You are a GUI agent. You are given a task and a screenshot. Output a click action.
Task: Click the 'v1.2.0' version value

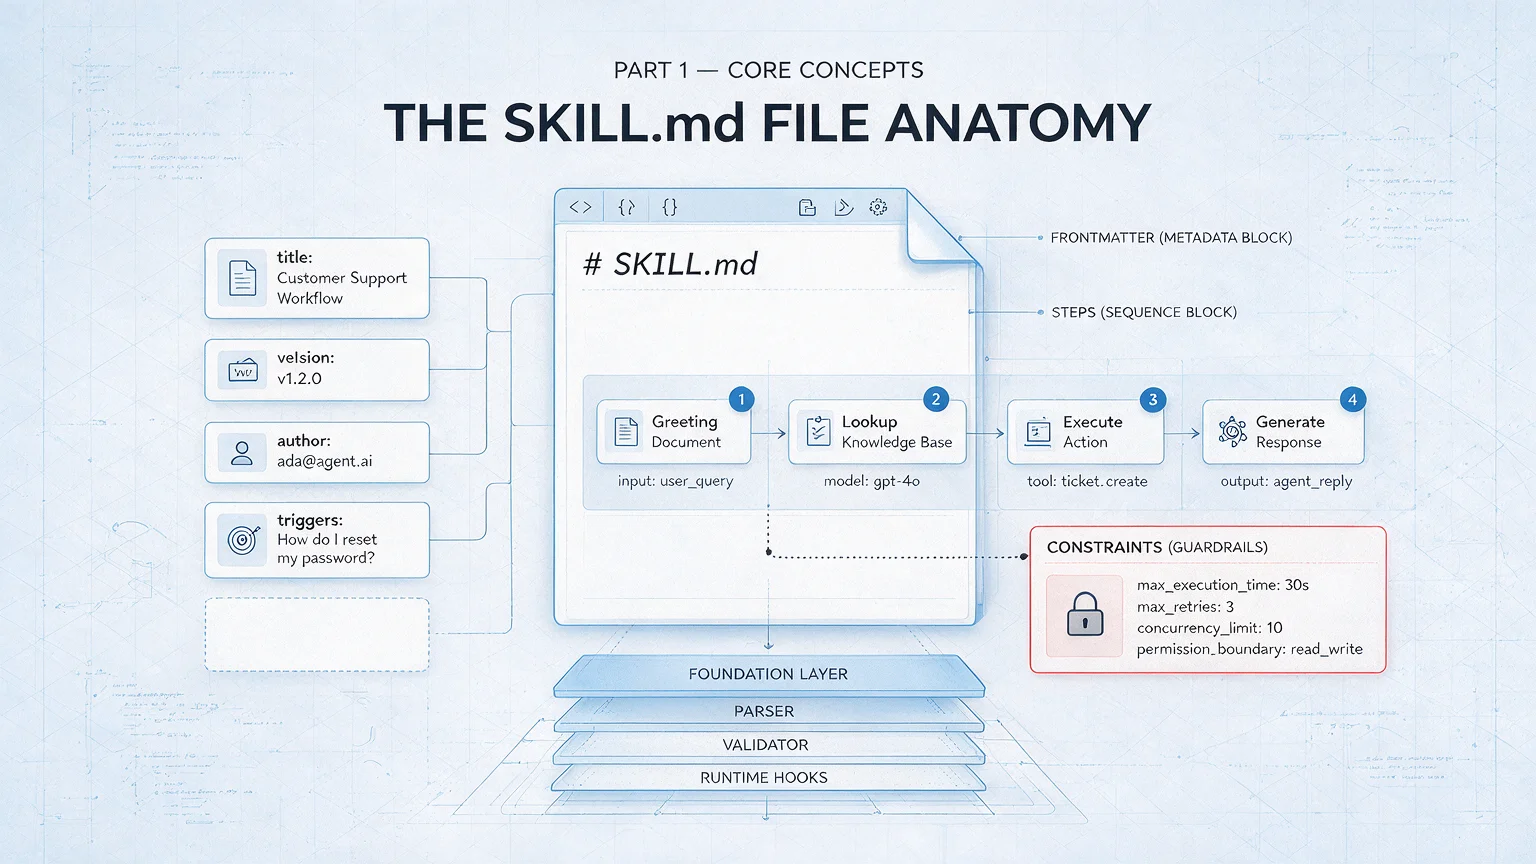click(x=299, y=379)
